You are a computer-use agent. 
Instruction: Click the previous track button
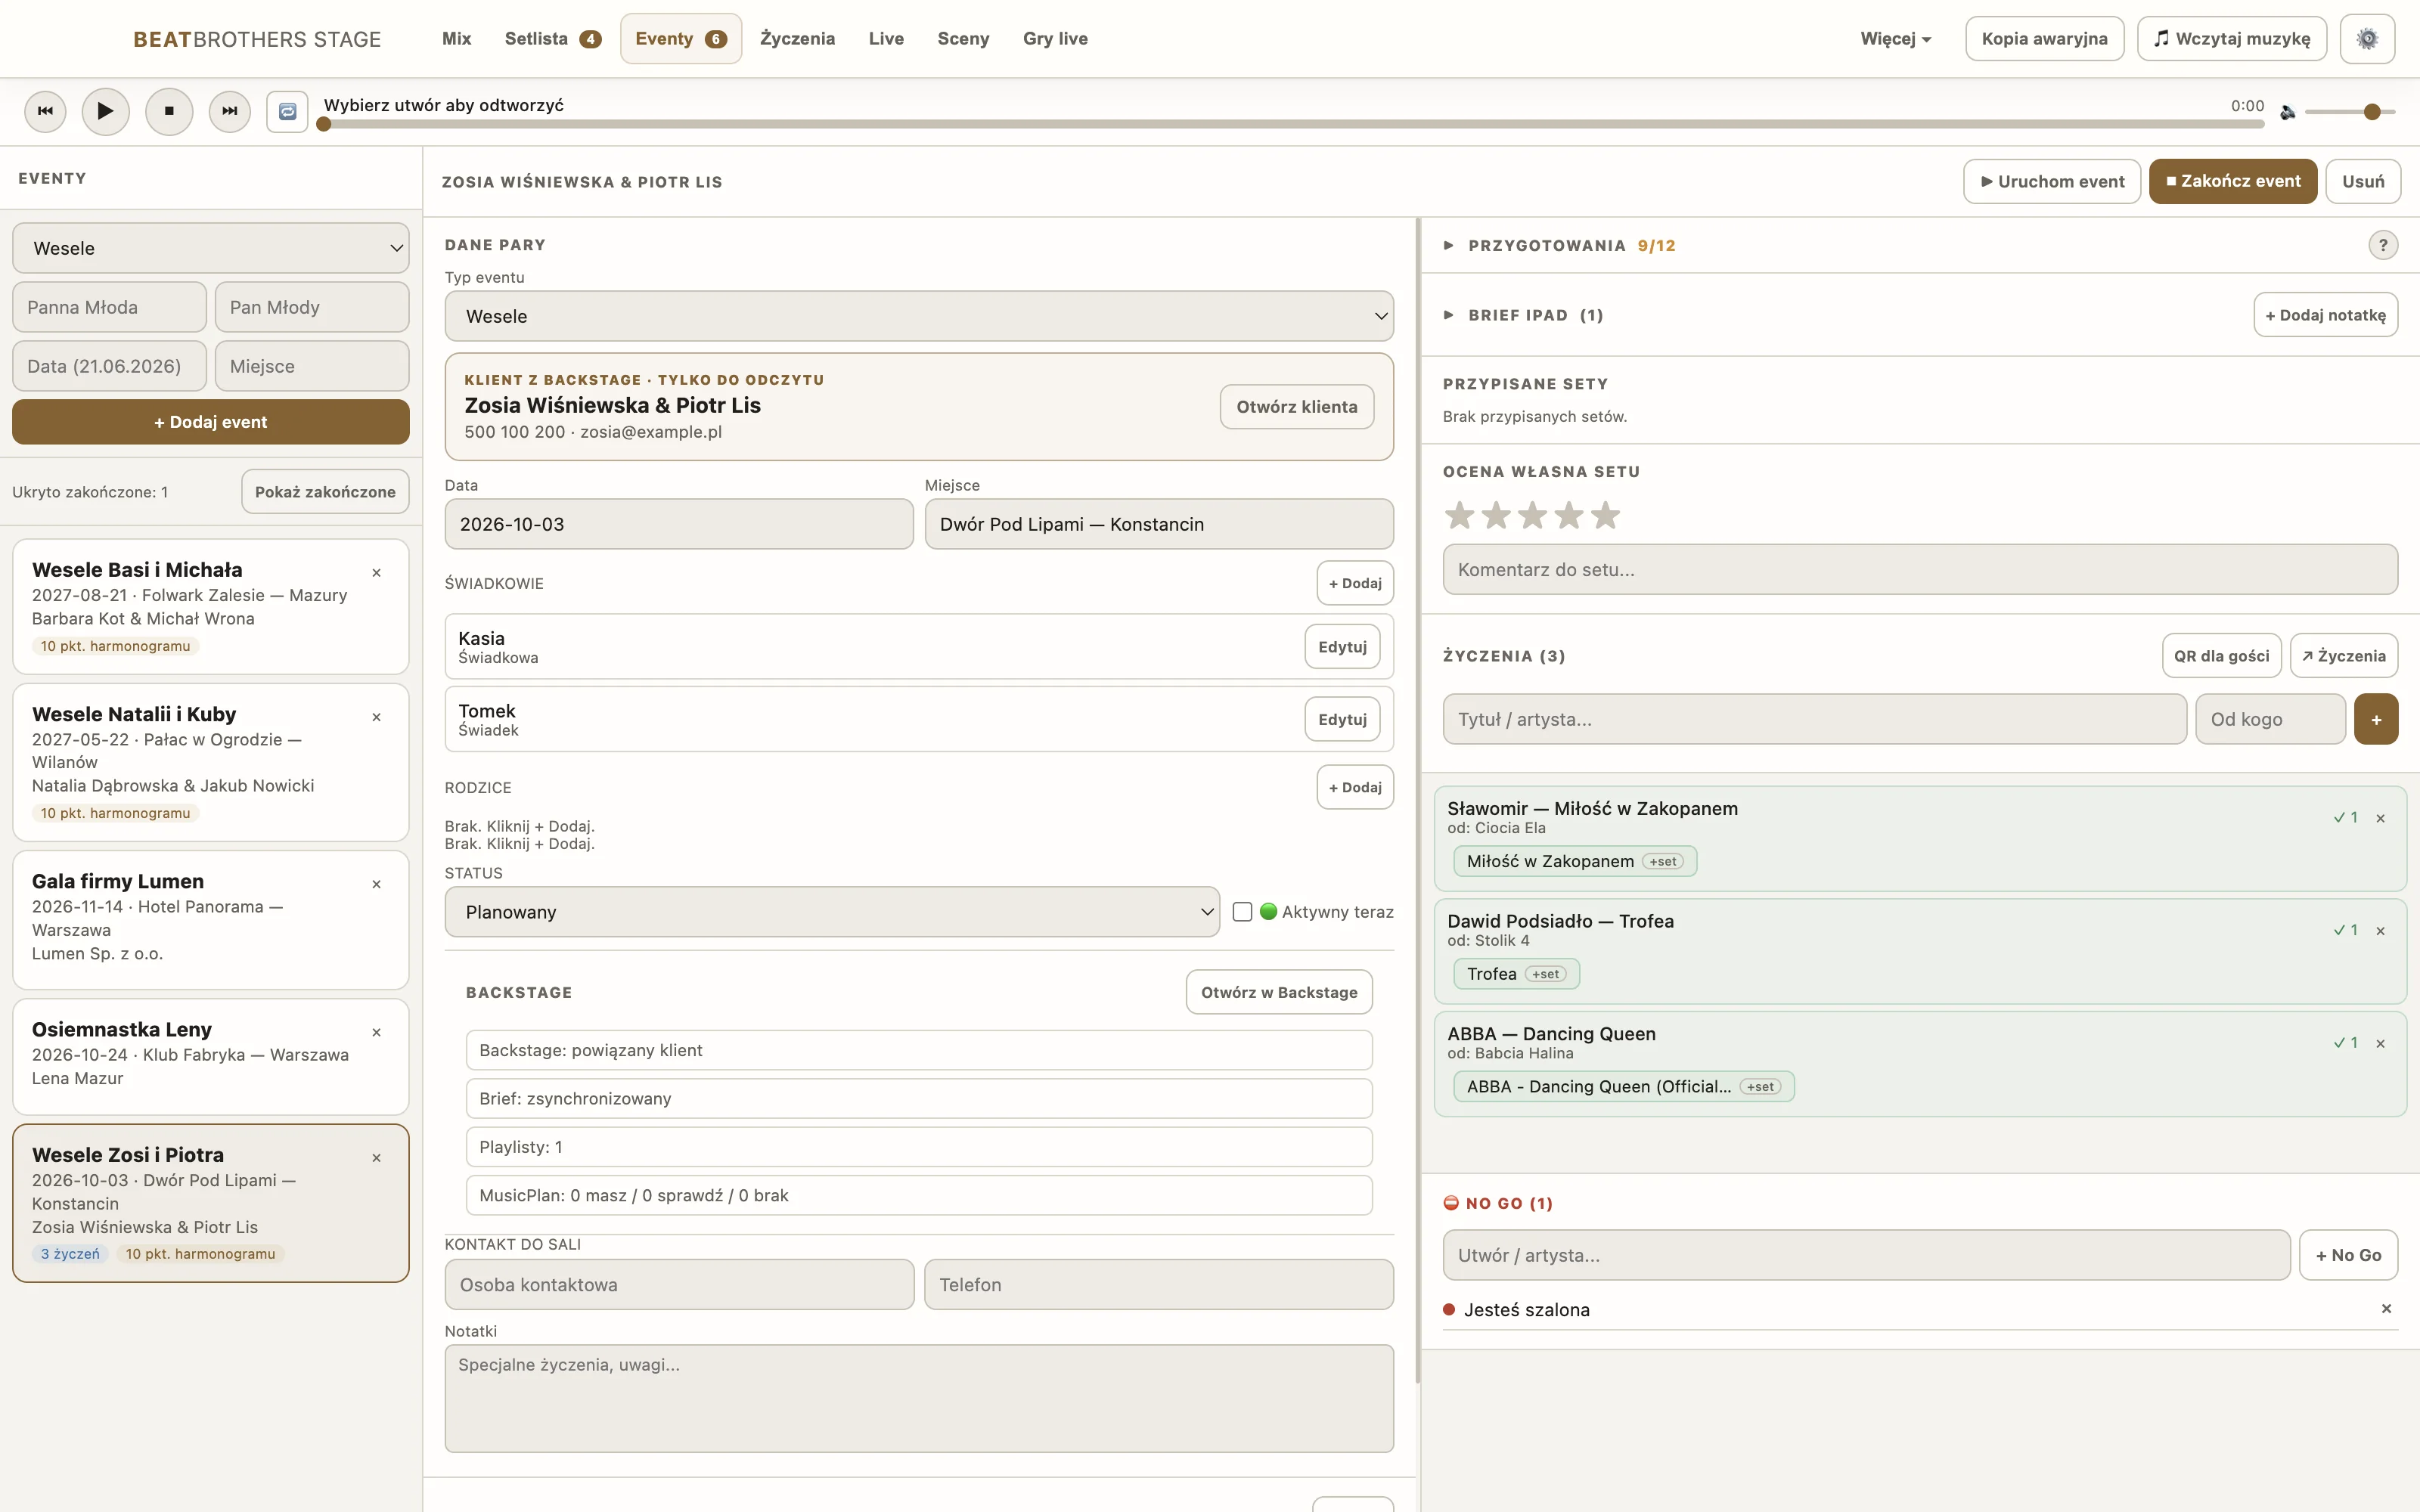45,111
